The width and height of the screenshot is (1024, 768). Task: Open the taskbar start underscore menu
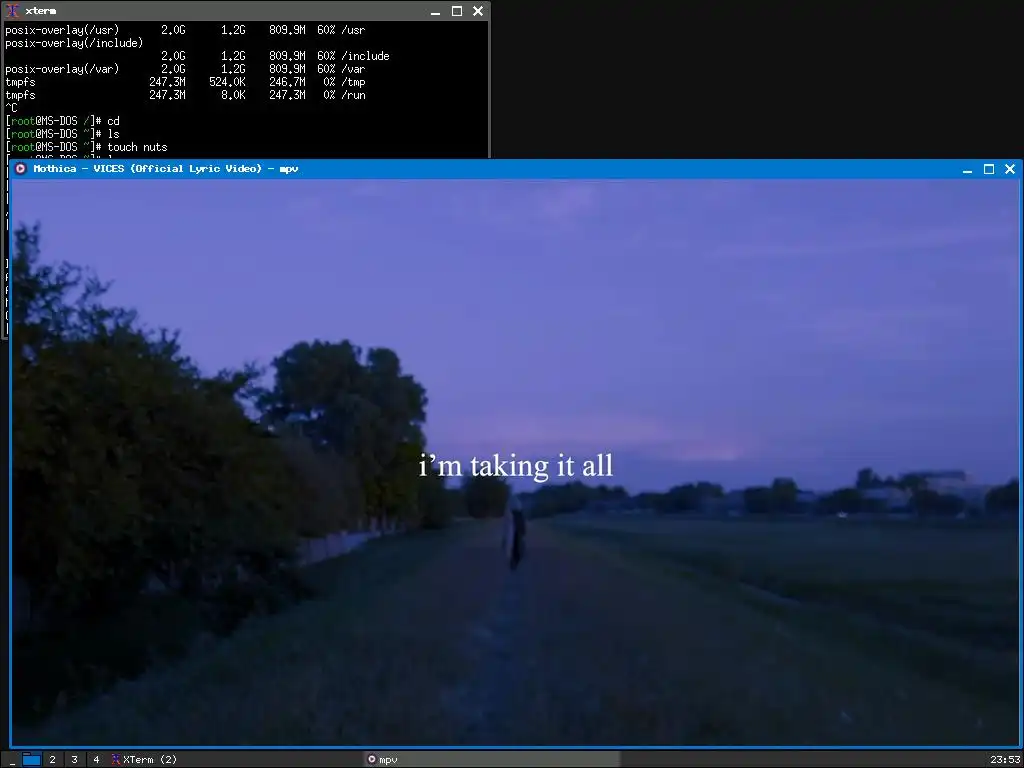pos(12,760)
